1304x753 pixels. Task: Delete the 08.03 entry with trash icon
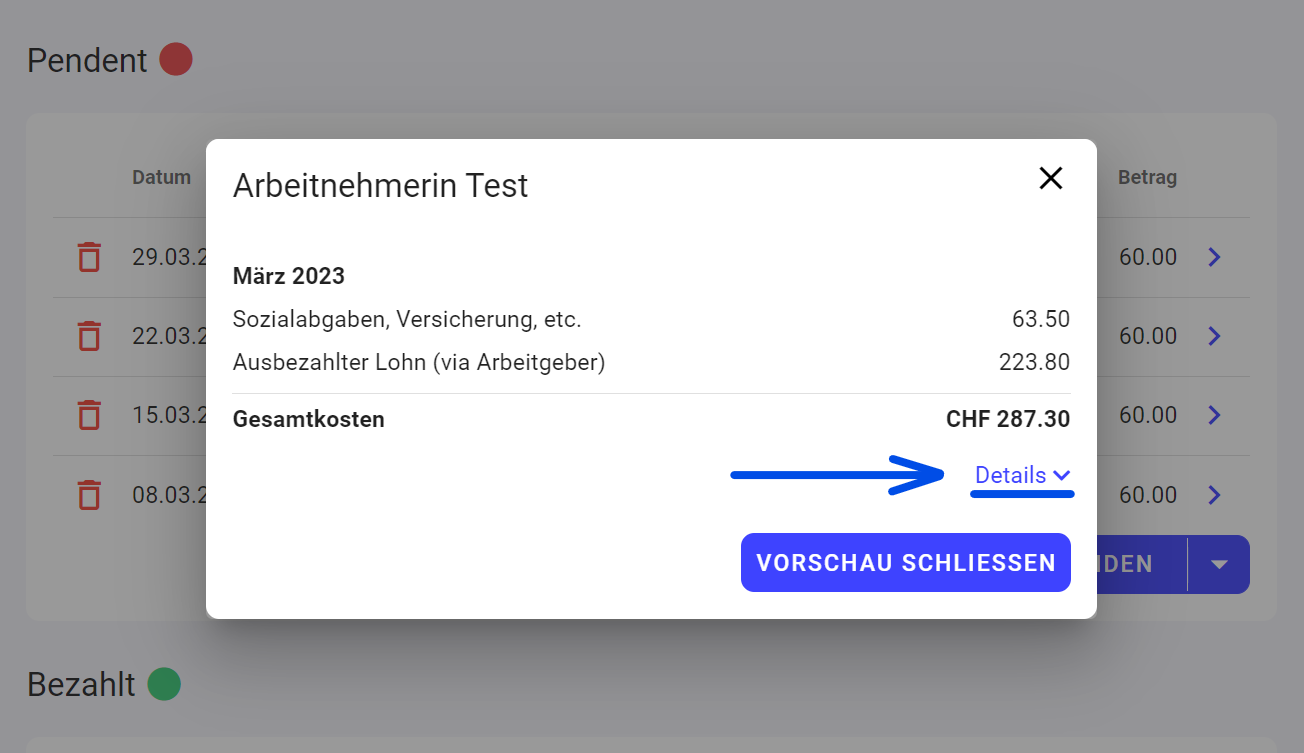pos(90,495)
